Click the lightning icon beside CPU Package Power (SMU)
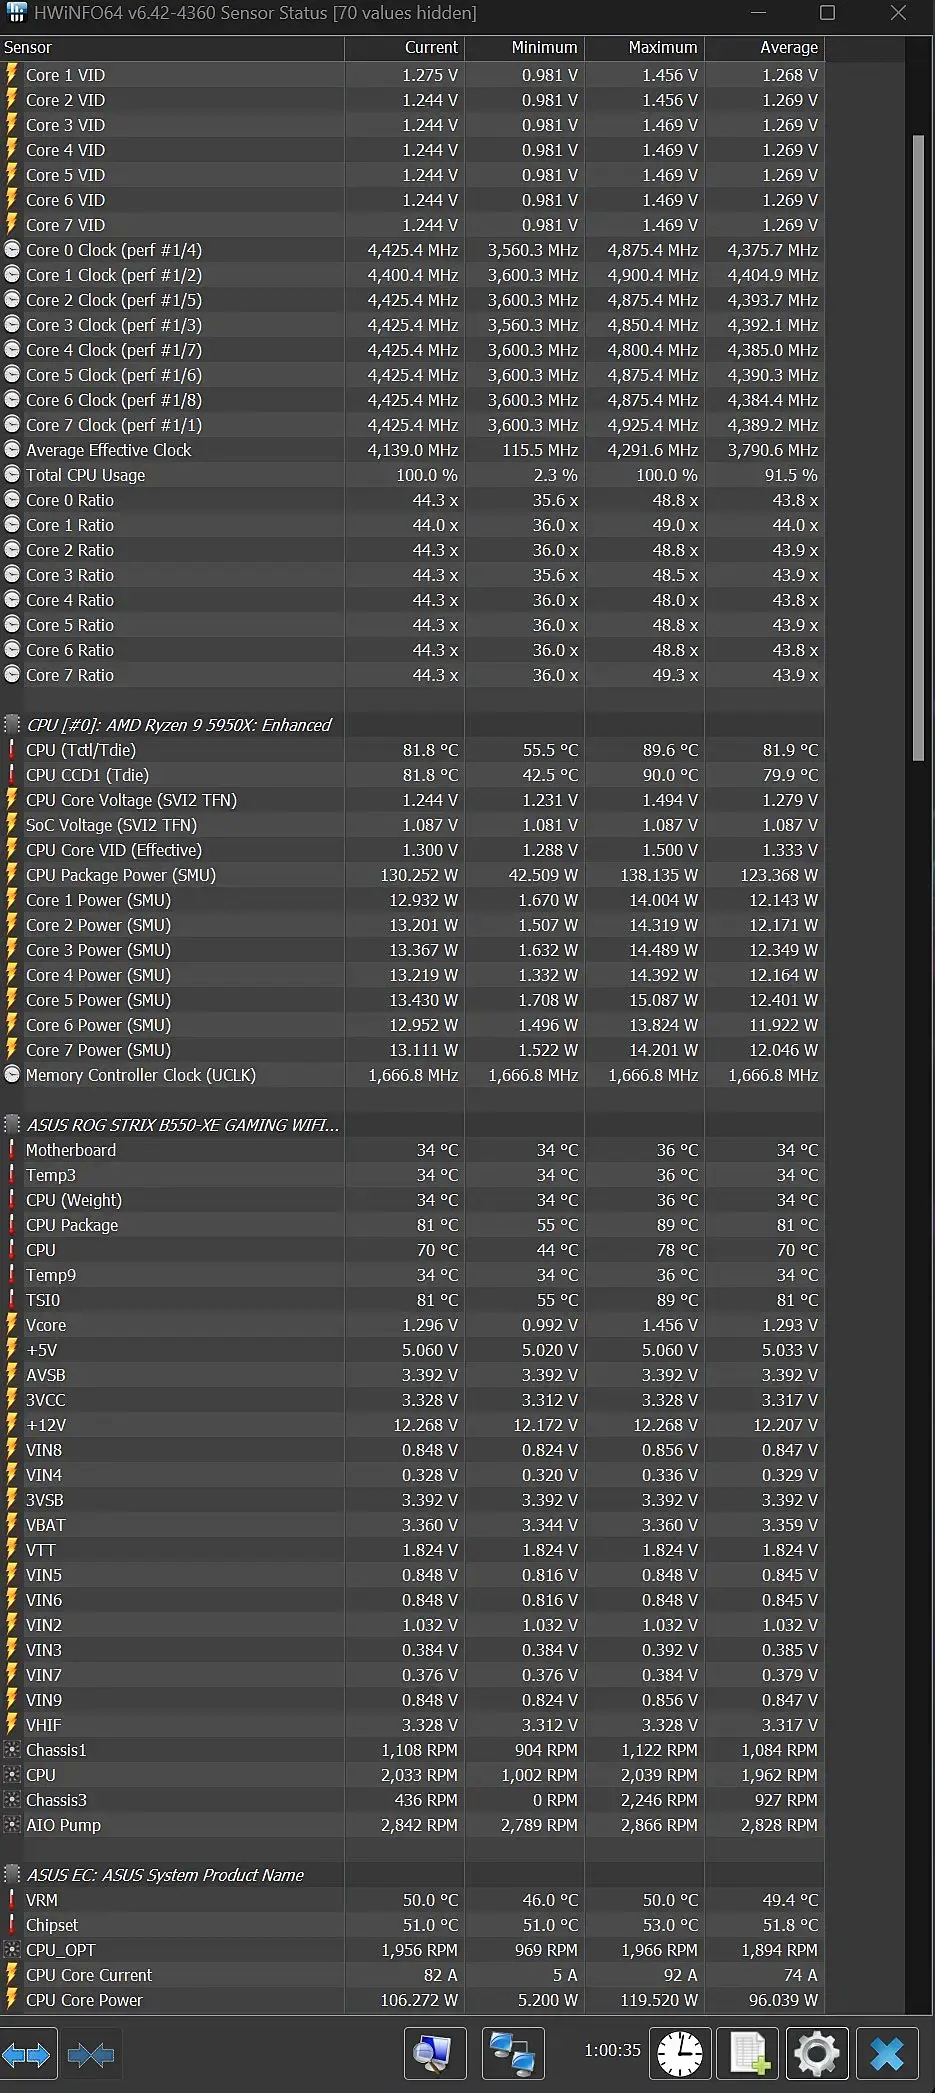Screen dimensions: 935x2093 click(x=12, y=875)
